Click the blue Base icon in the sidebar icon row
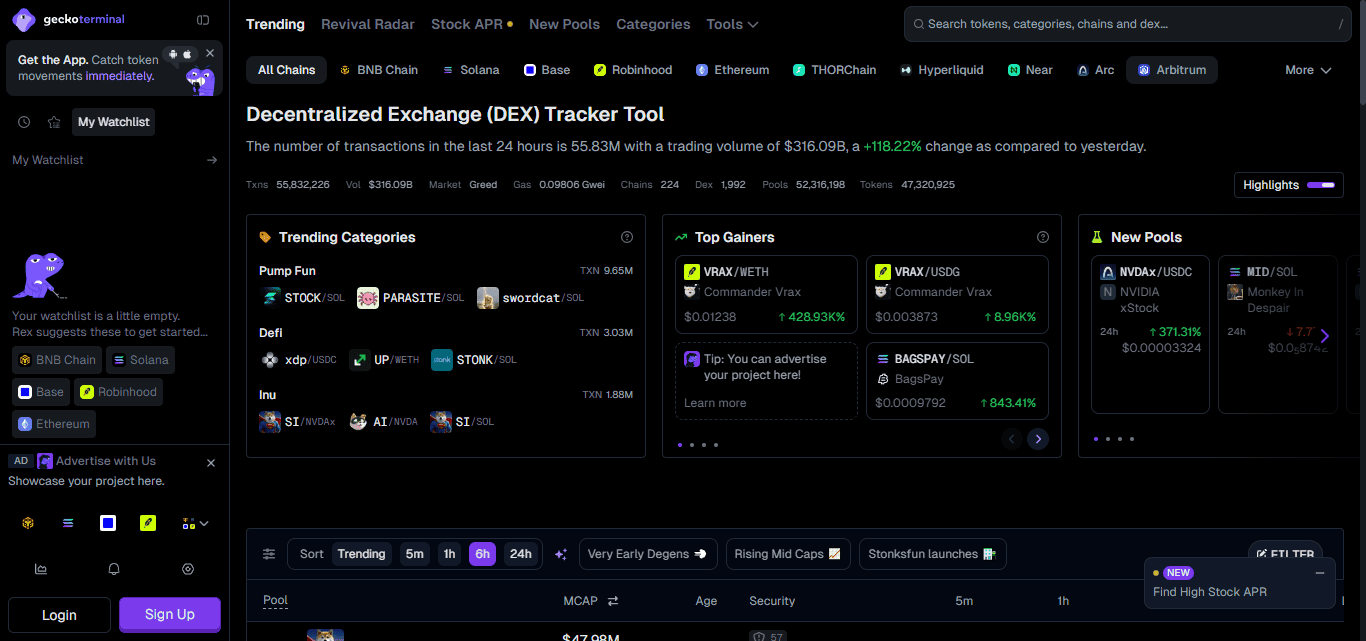 tap(108, 523)
